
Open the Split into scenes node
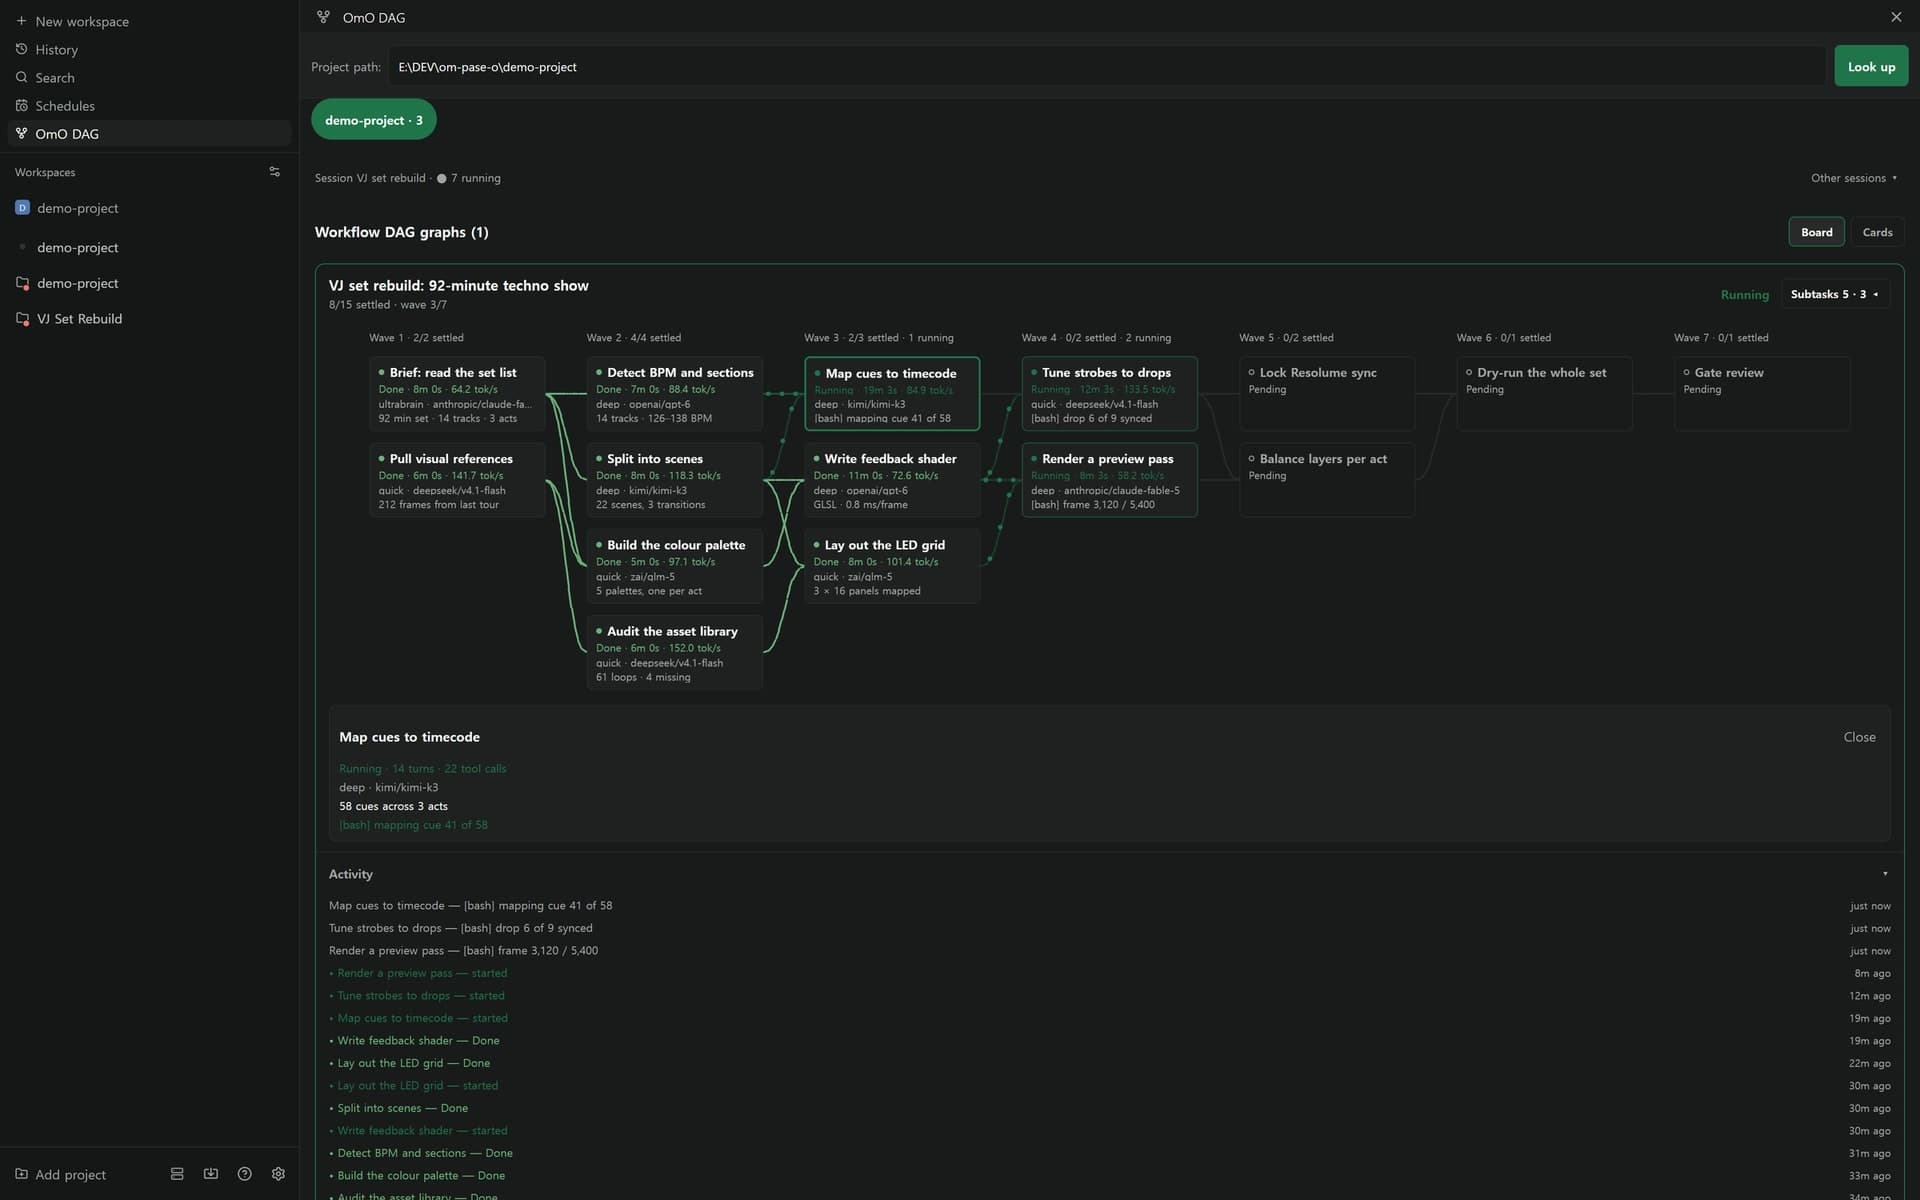[675, 480]
